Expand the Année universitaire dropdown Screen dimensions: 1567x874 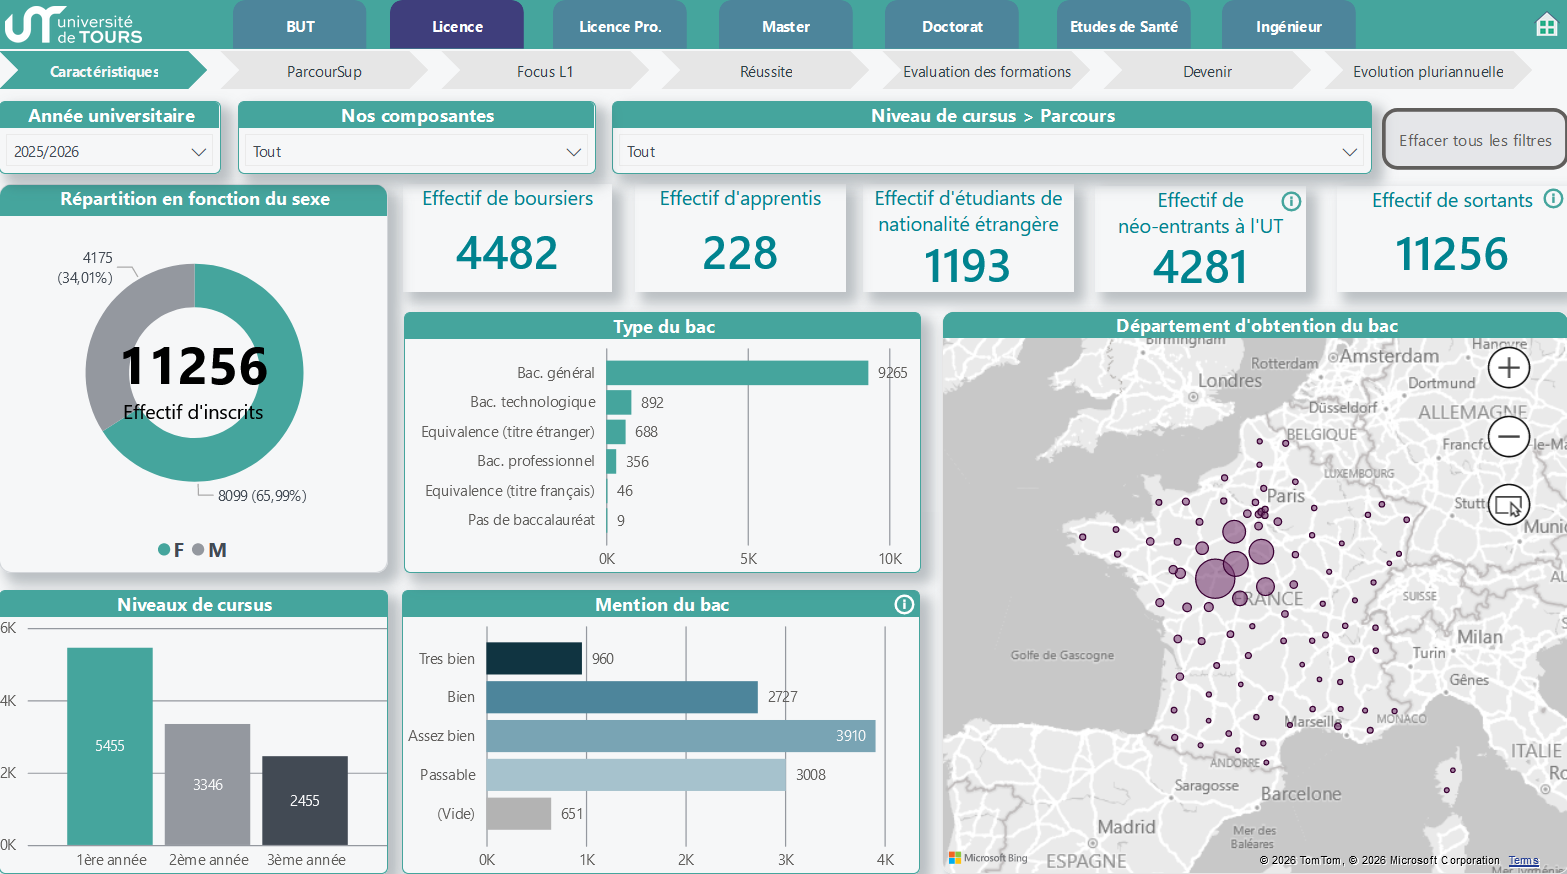tap(110, 152)
